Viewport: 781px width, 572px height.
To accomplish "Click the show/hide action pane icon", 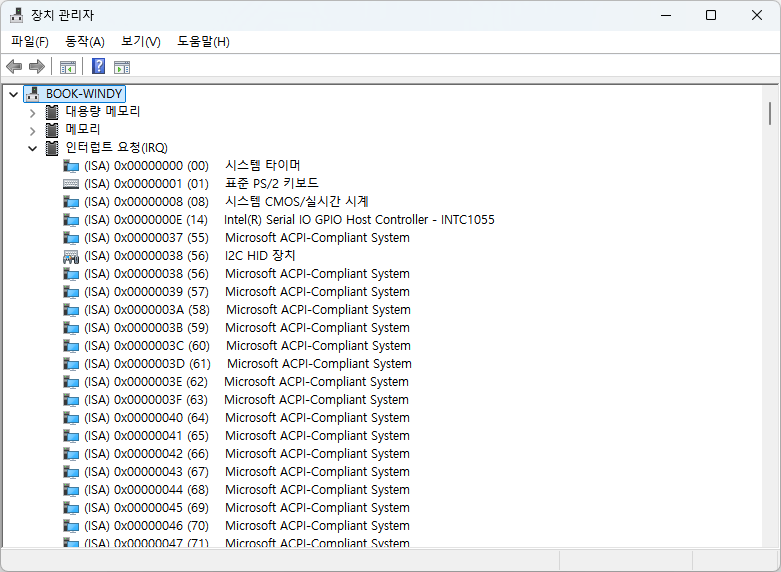I will pyautogui.click(x=122, y=67).
